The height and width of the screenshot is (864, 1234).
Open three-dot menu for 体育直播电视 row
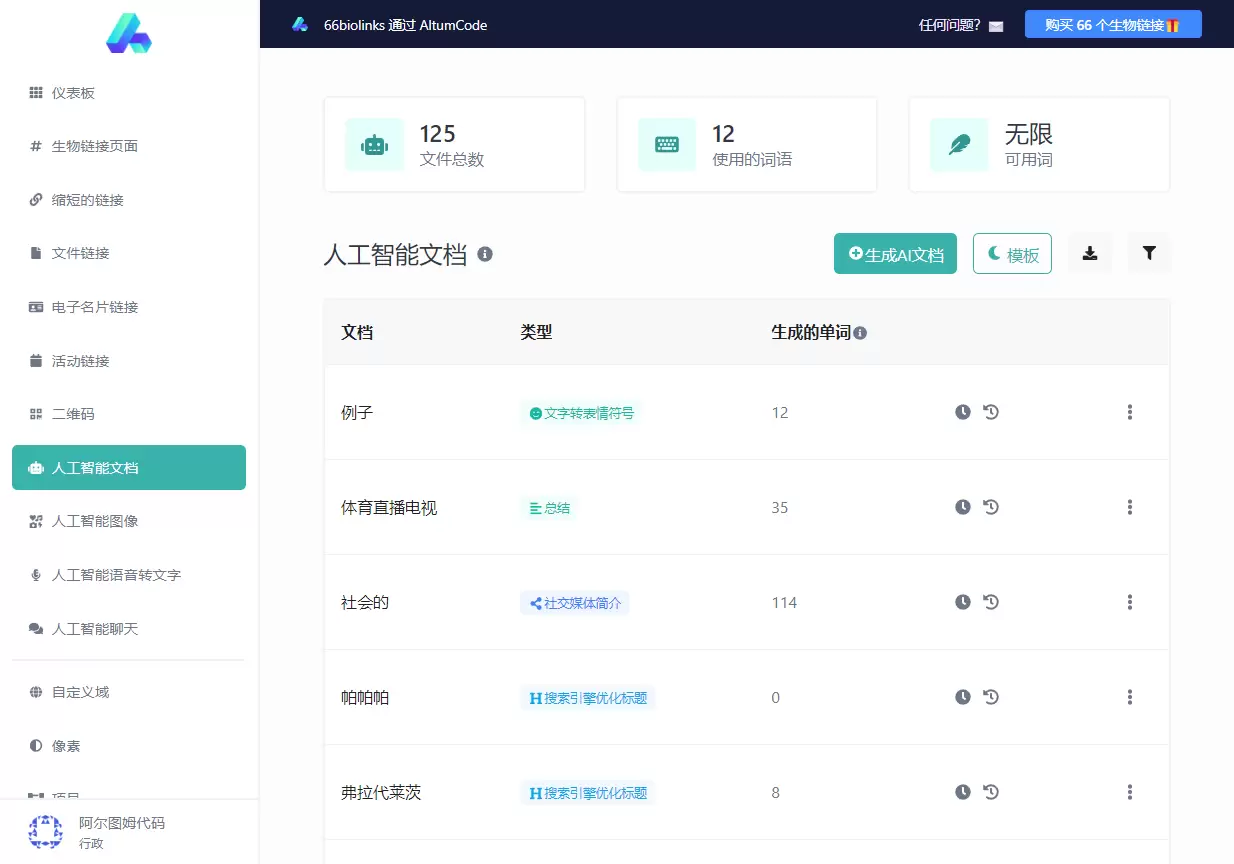pyautogui.click(x=1130, y=507)
